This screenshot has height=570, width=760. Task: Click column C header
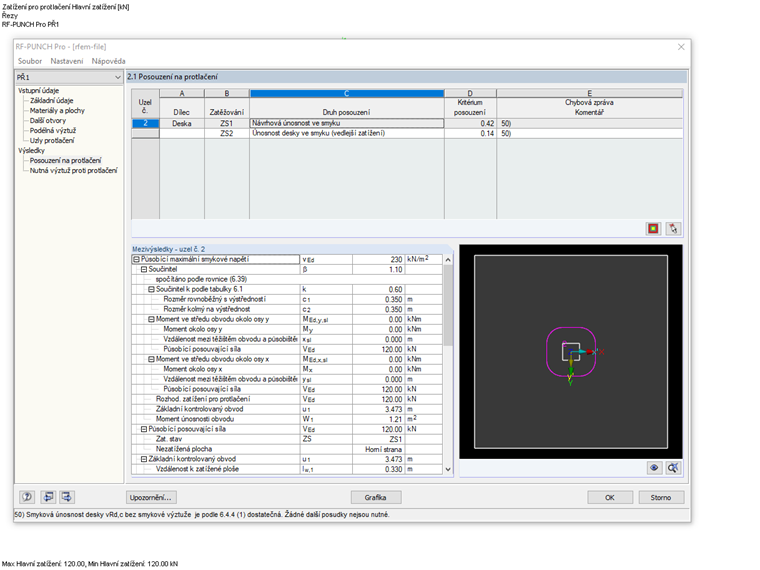[x=347, y=94]
